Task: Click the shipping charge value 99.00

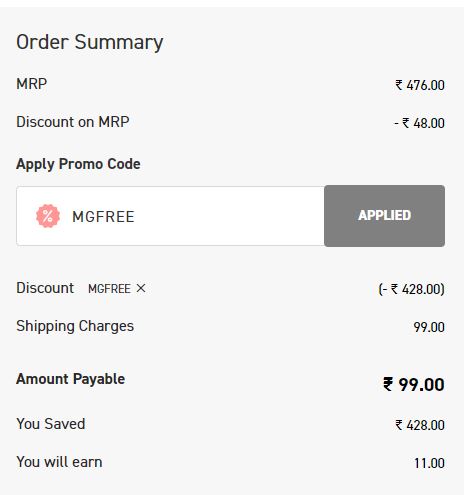Action: pos(429,327)
